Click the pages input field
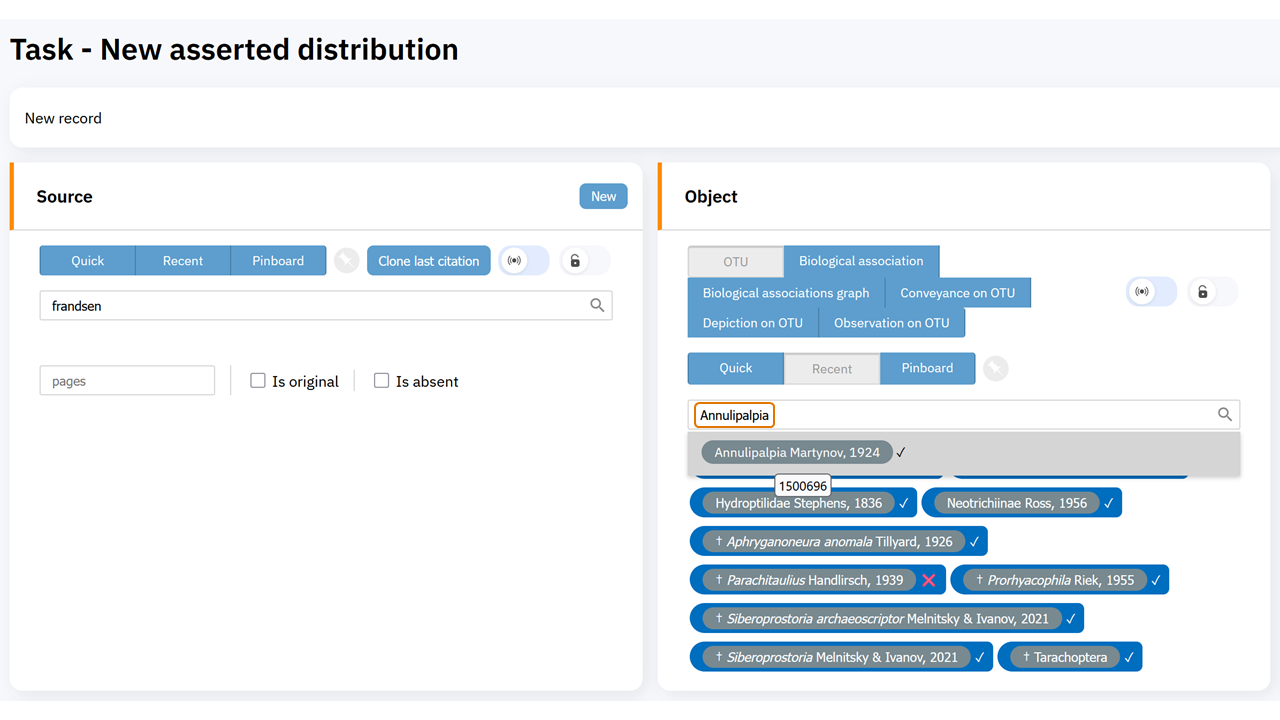 (x=127, y=381)
